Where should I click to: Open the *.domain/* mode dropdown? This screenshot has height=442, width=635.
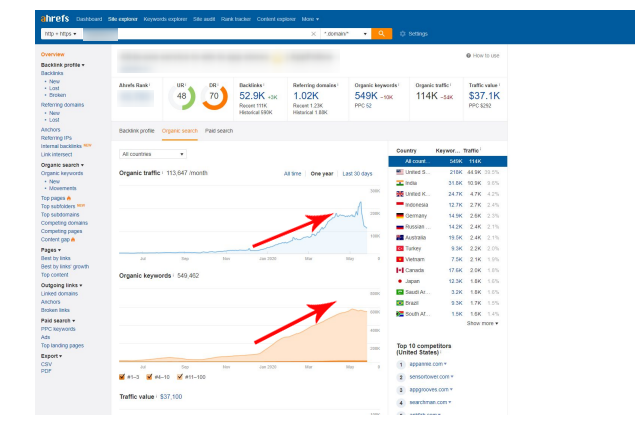pyautogui.click(x=346, y=34)
